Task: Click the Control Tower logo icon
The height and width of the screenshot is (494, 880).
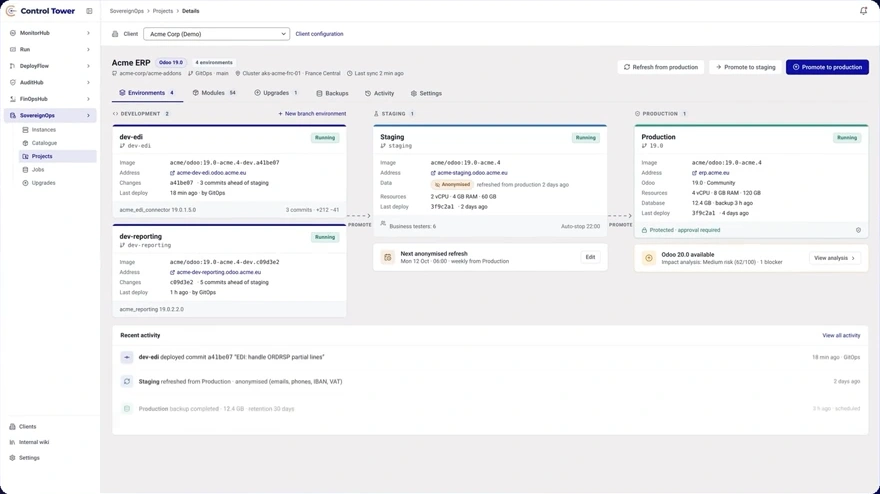Action: 11,11
